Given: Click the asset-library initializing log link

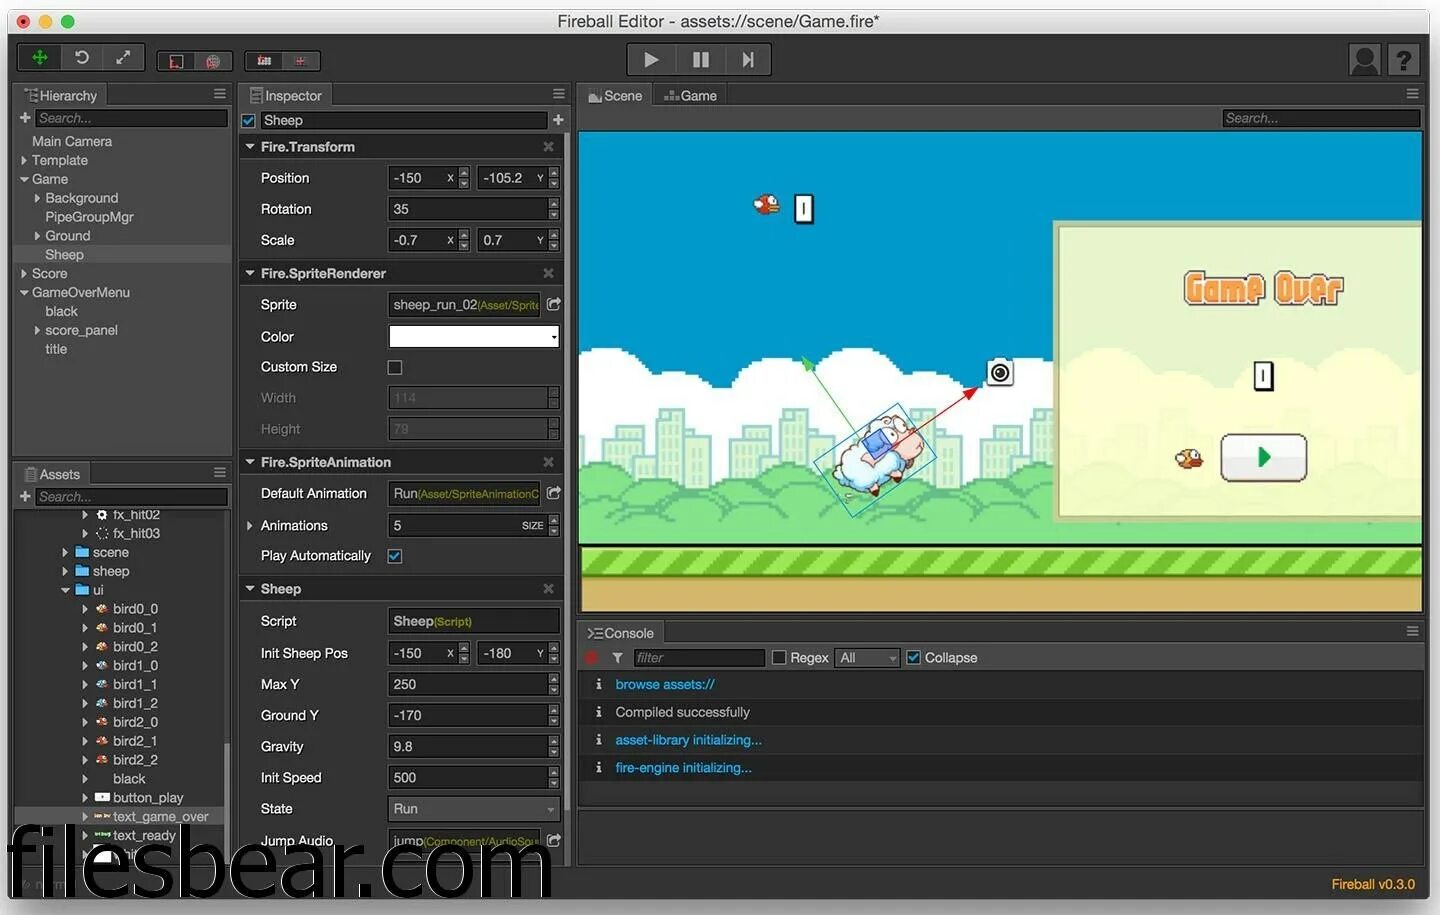Looking at the screenshot, I should (688, 740).
